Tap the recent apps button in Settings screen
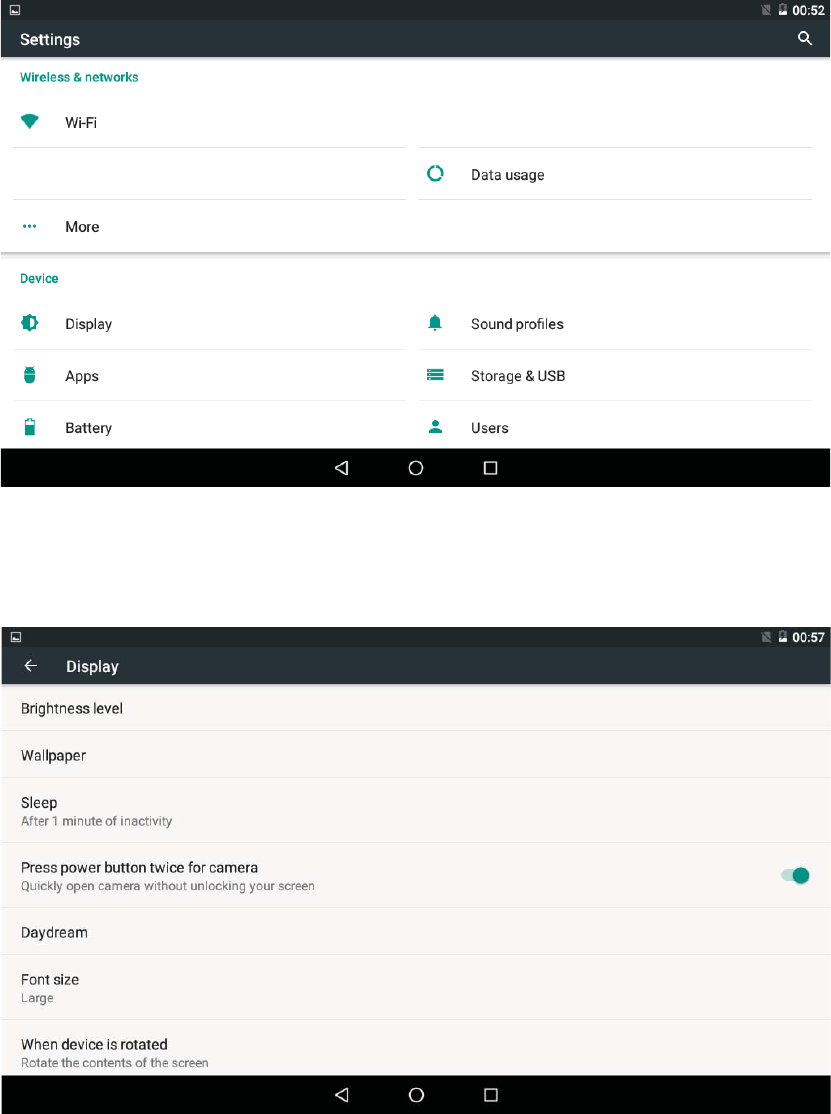This screenshot has height=1114, width=831. tap(490, 467)
